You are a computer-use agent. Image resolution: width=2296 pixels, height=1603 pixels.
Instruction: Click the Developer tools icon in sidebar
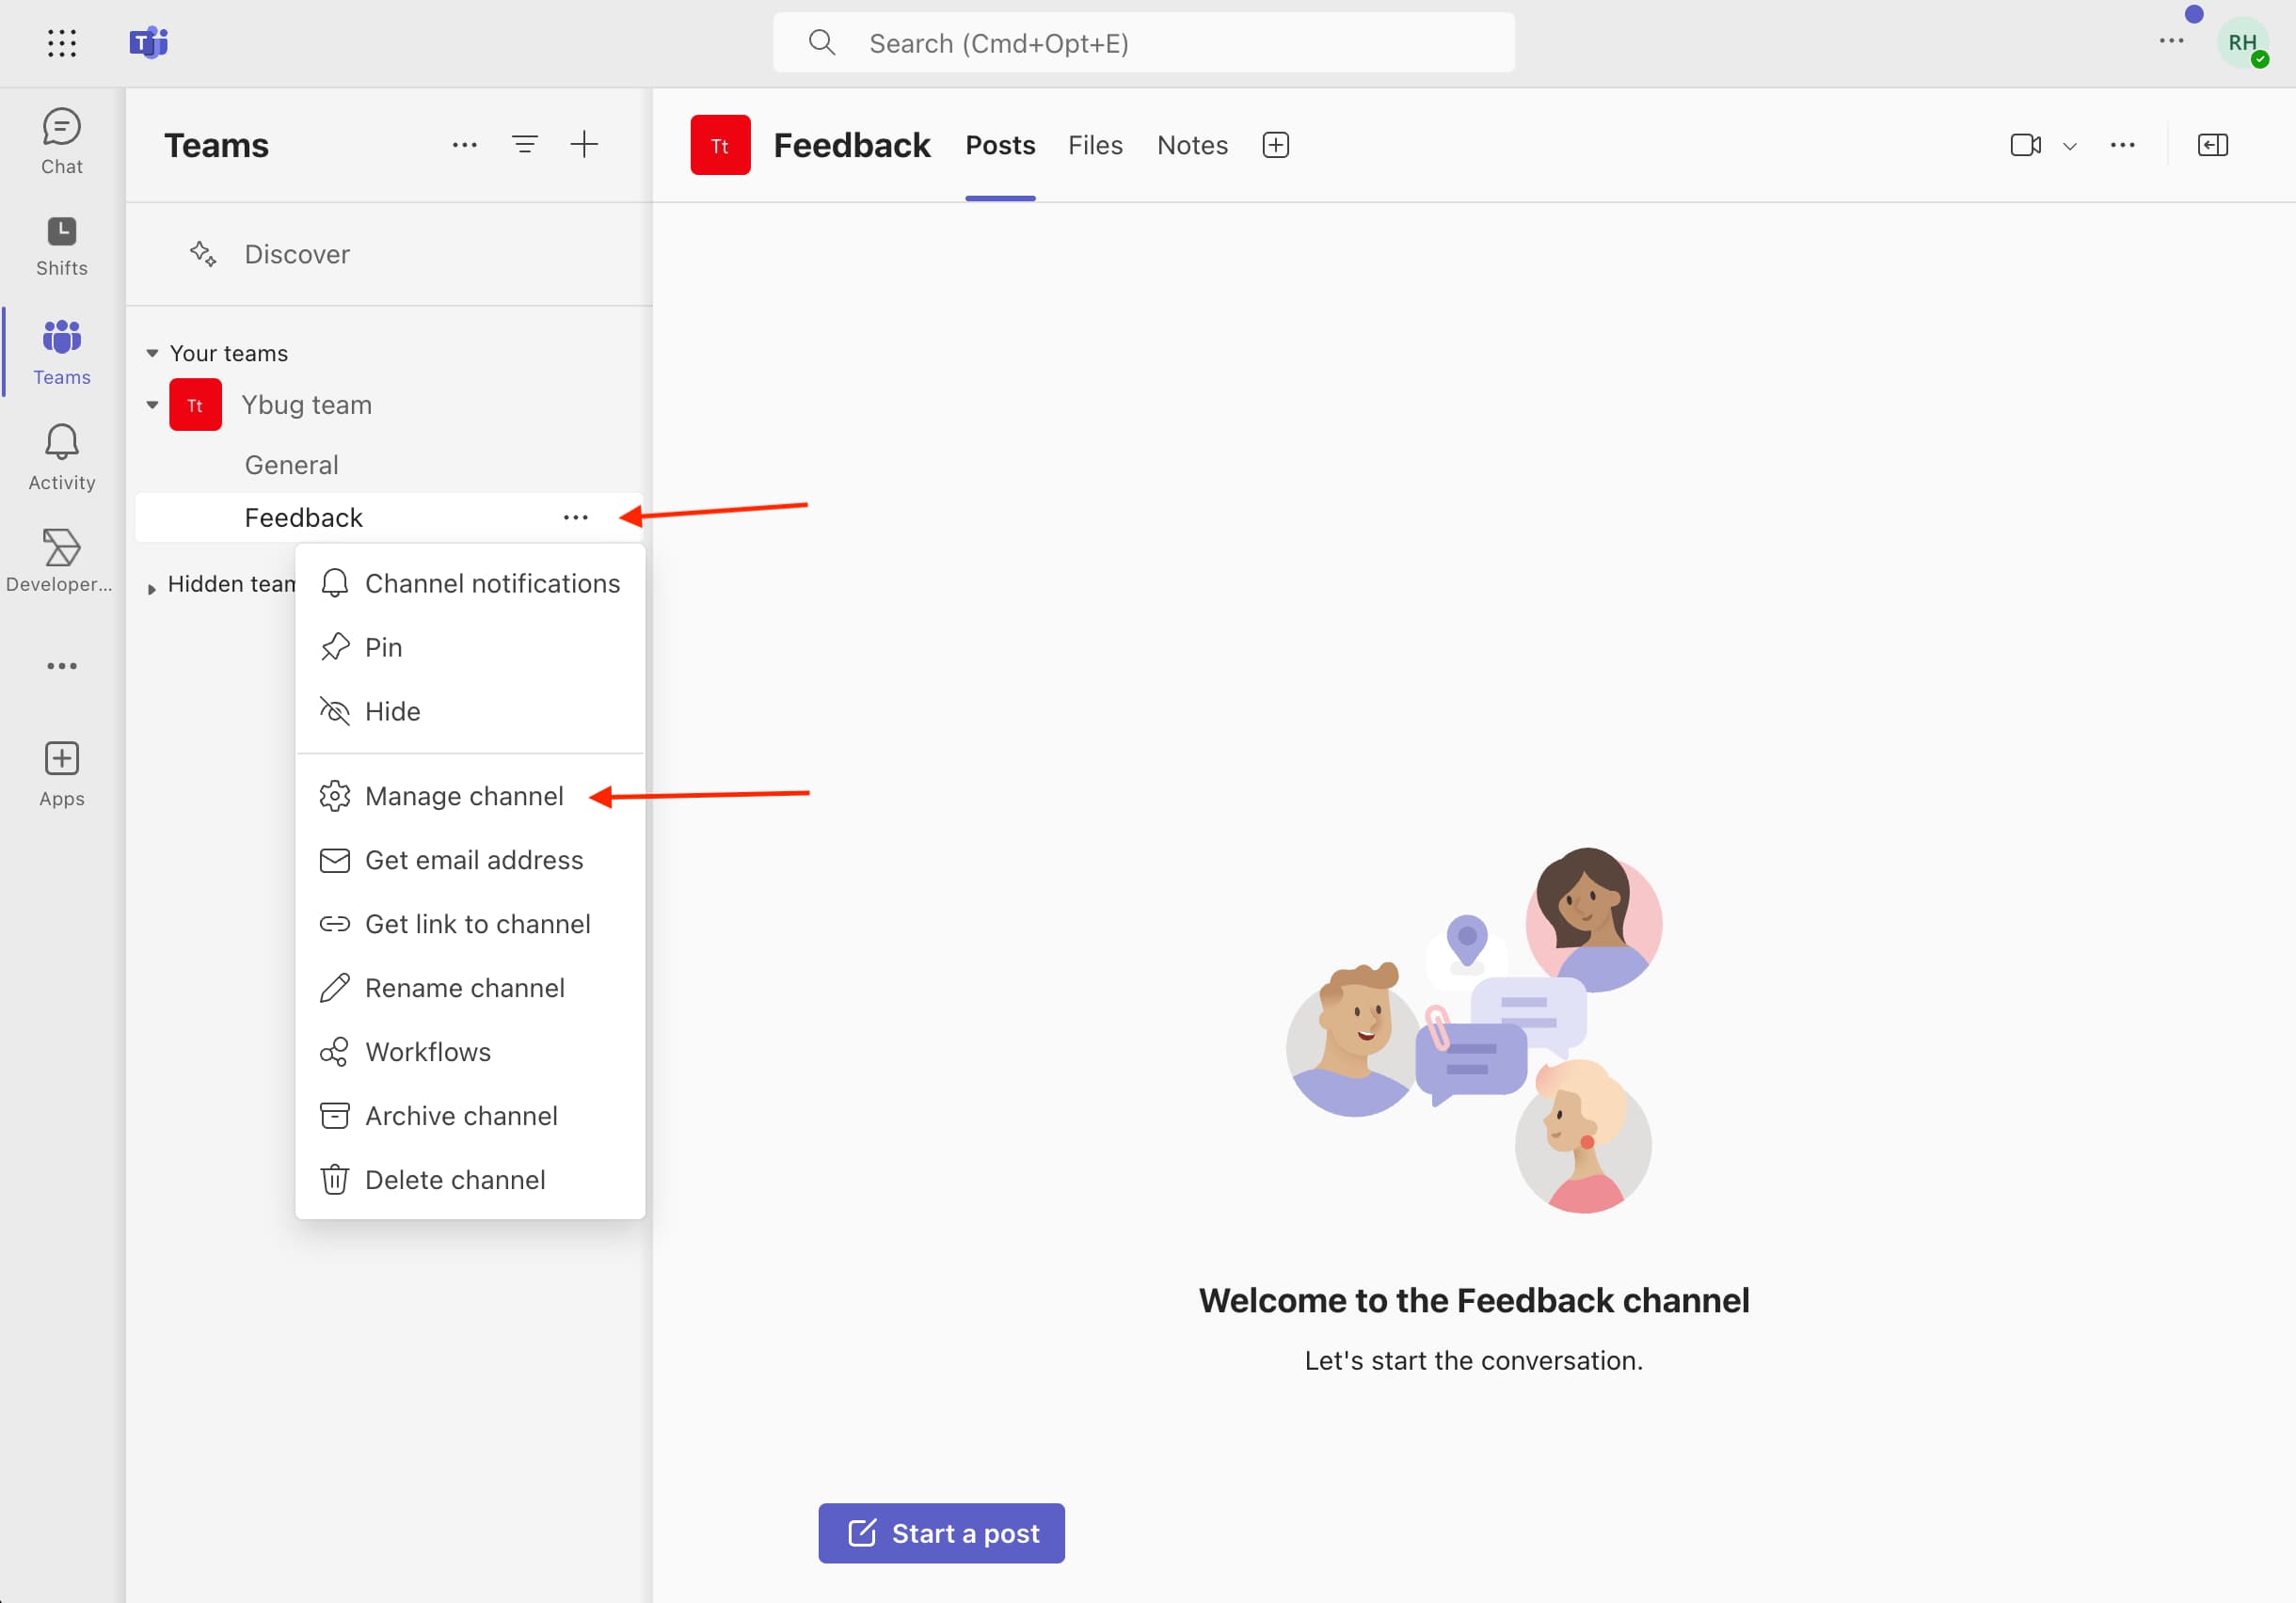pos(61,551)
